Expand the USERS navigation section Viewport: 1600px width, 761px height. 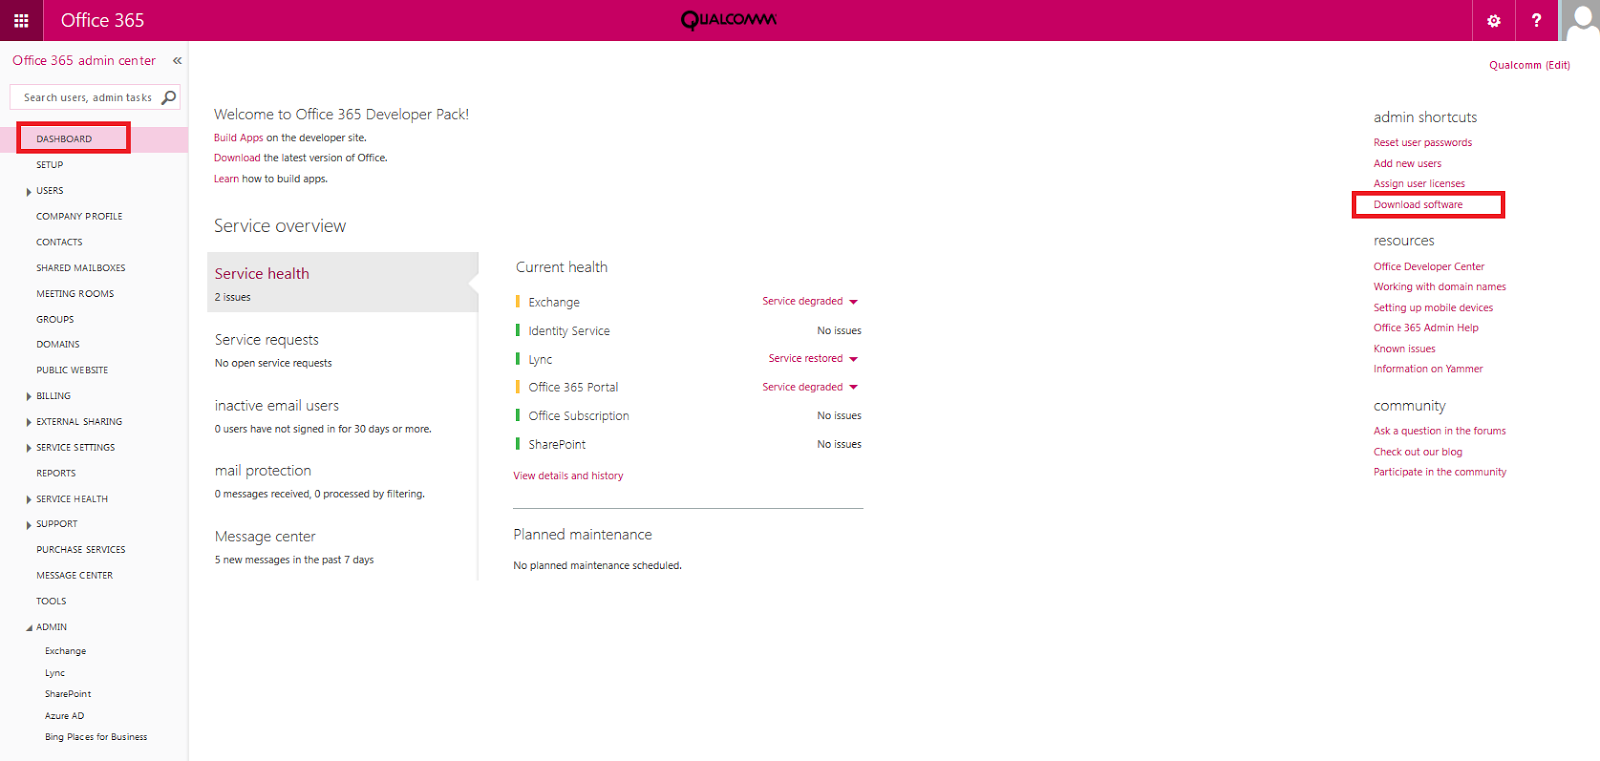pos(29,191)
